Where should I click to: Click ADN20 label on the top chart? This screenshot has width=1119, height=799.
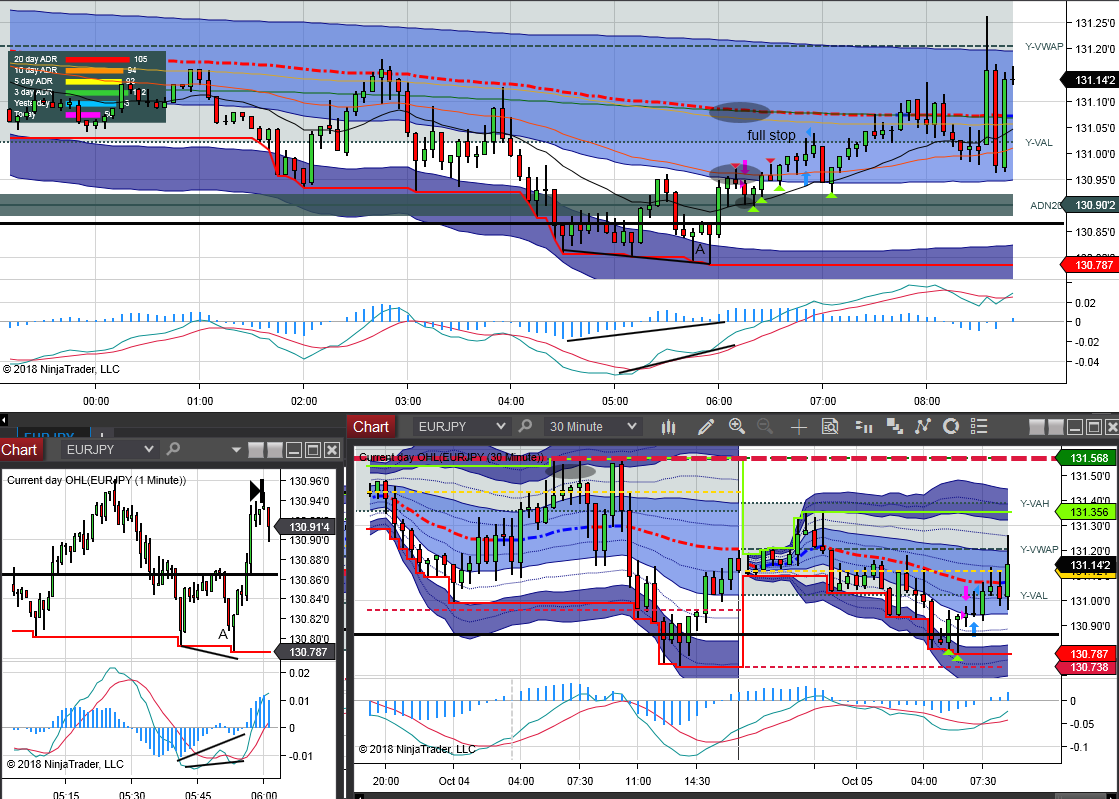pos(1045,205)
